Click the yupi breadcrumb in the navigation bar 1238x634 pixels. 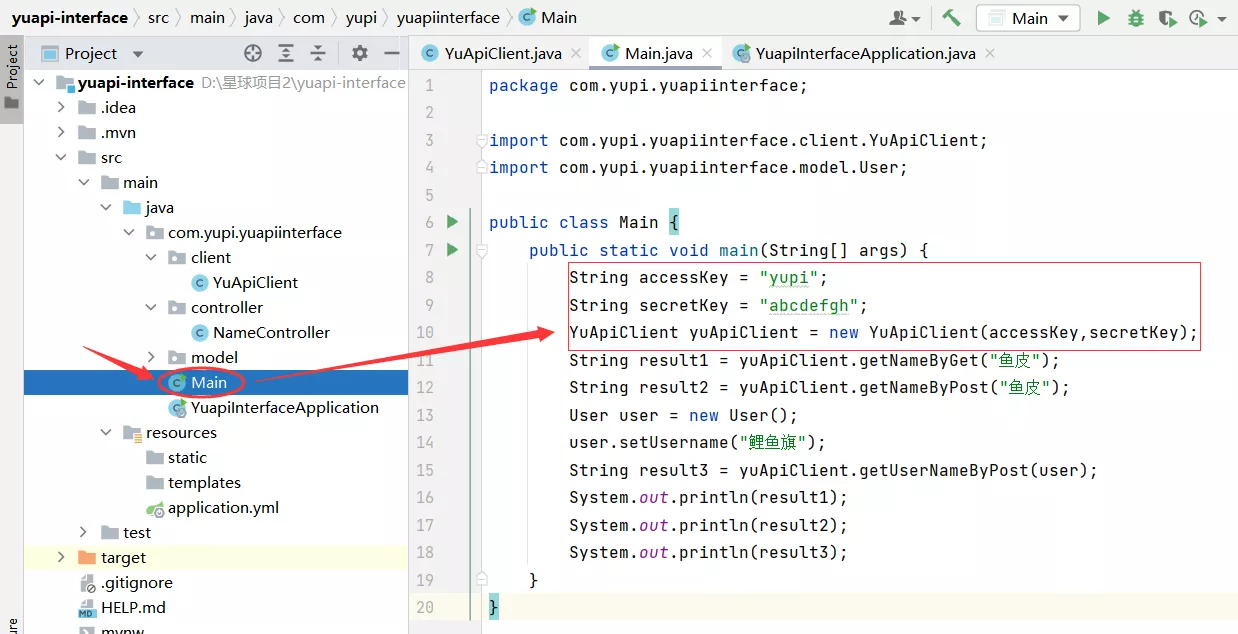361,17
